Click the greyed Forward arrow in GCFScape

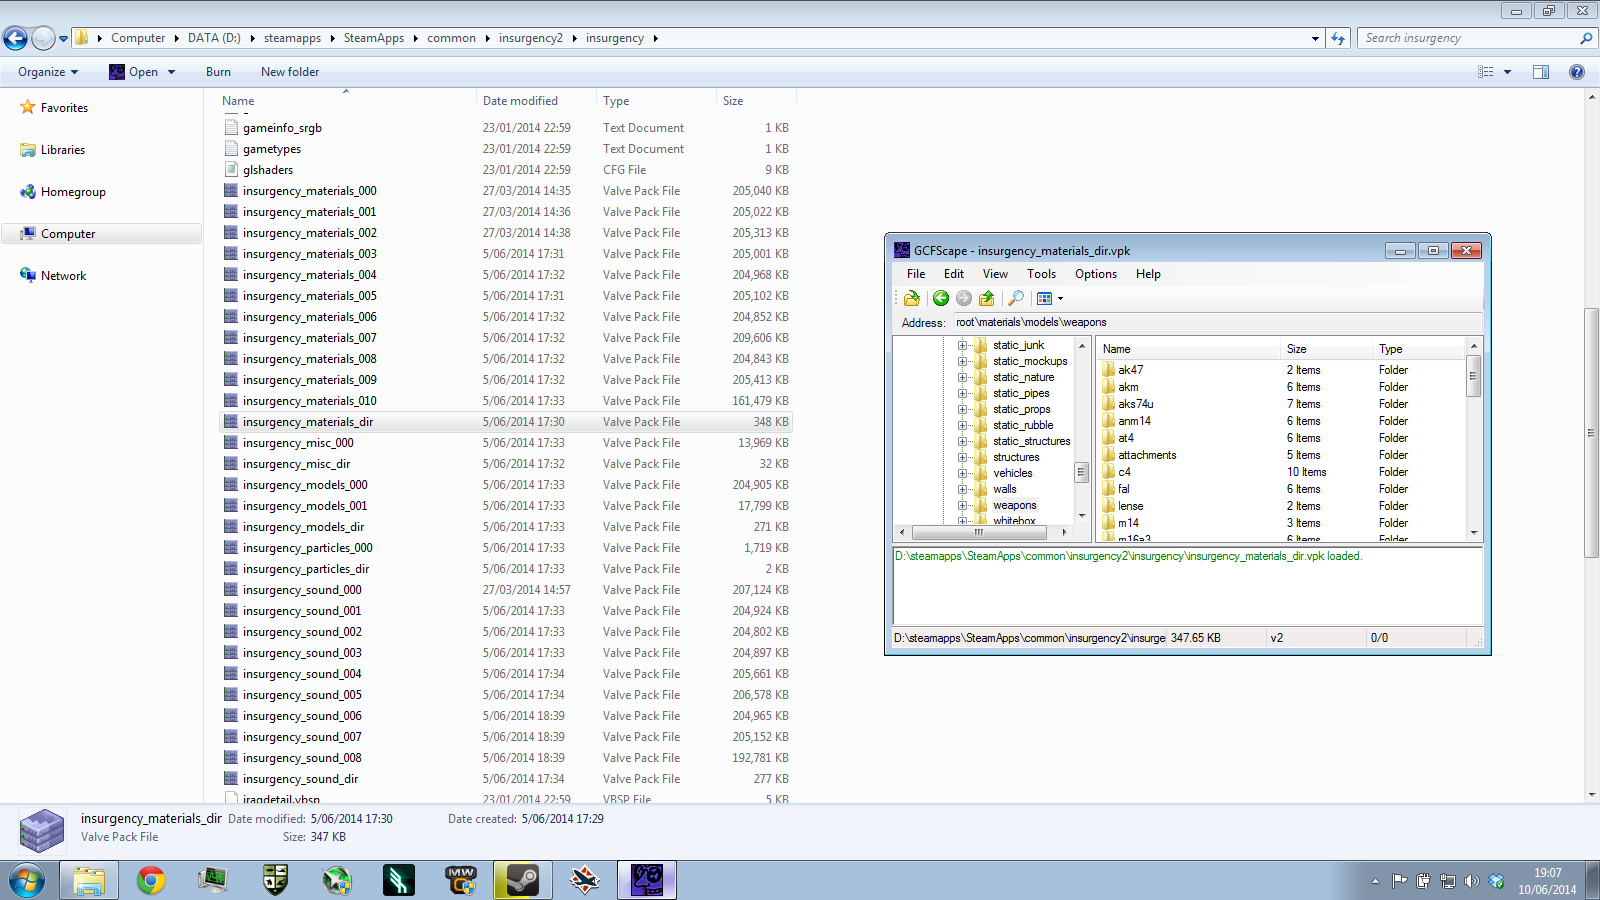[x=964, y=298]
